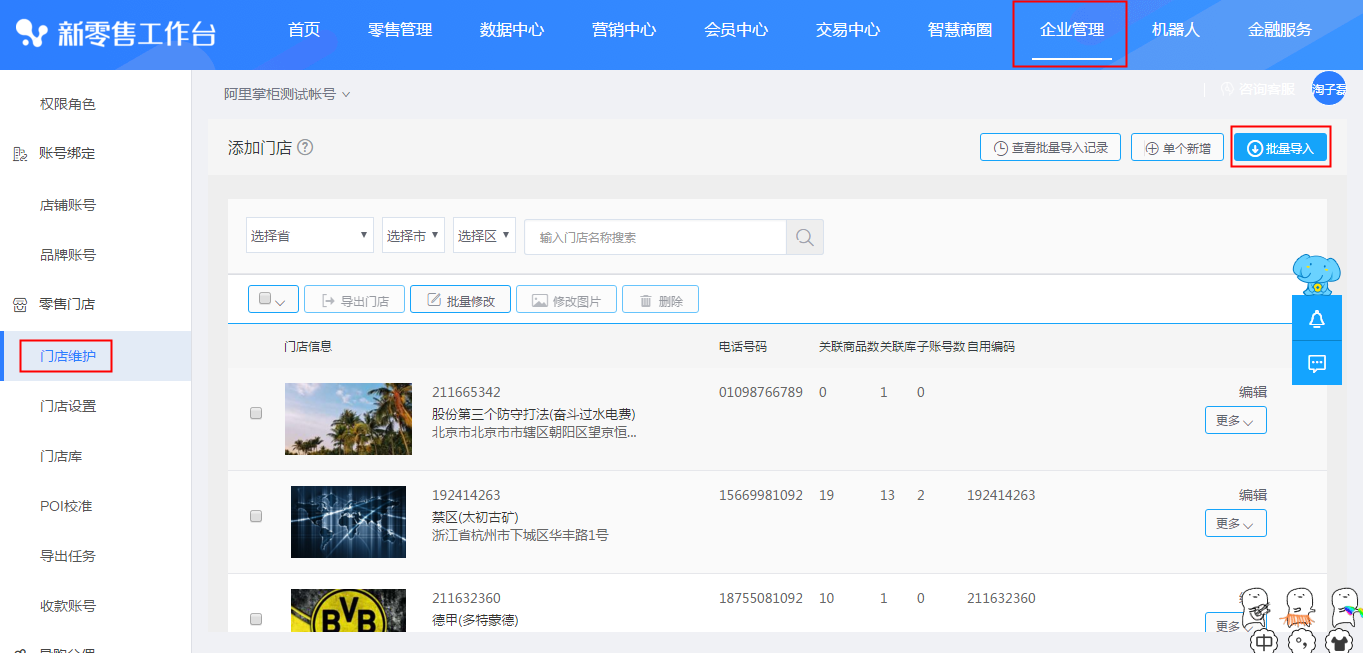Check the checkbox for store 211632360
This screenshot has height=653, width=1363.
click(256, 619)
